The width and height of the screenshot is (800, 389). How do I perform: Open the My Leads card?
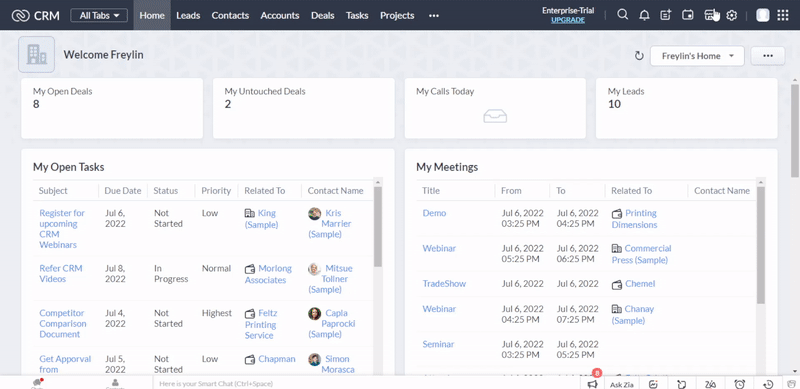pyautogui.click(x=687, y=108)
